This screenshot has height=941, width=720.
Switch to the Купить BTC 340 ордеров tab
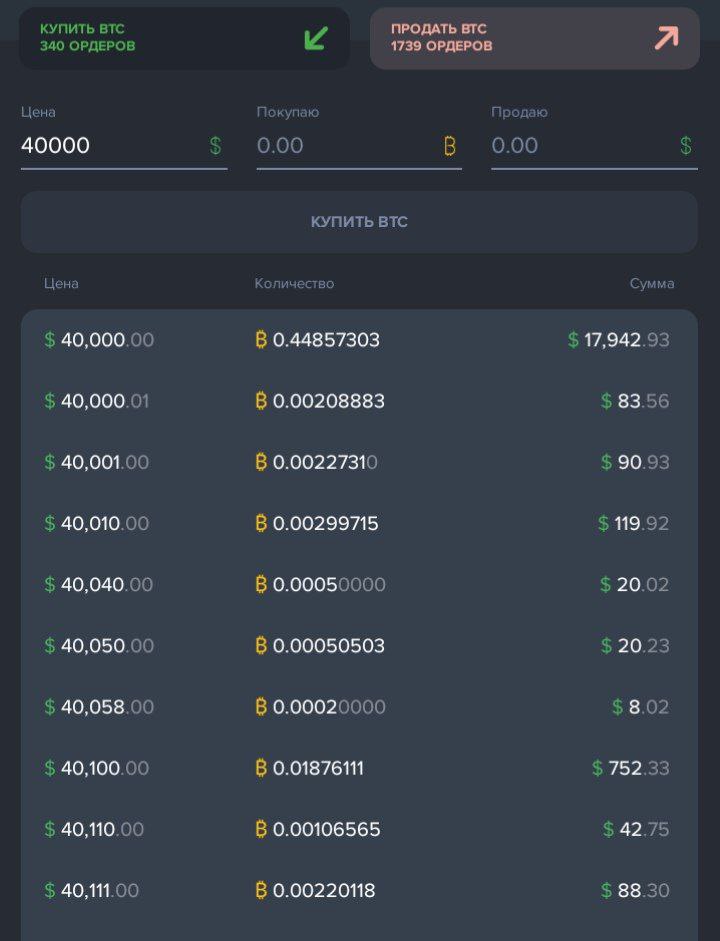184,38
